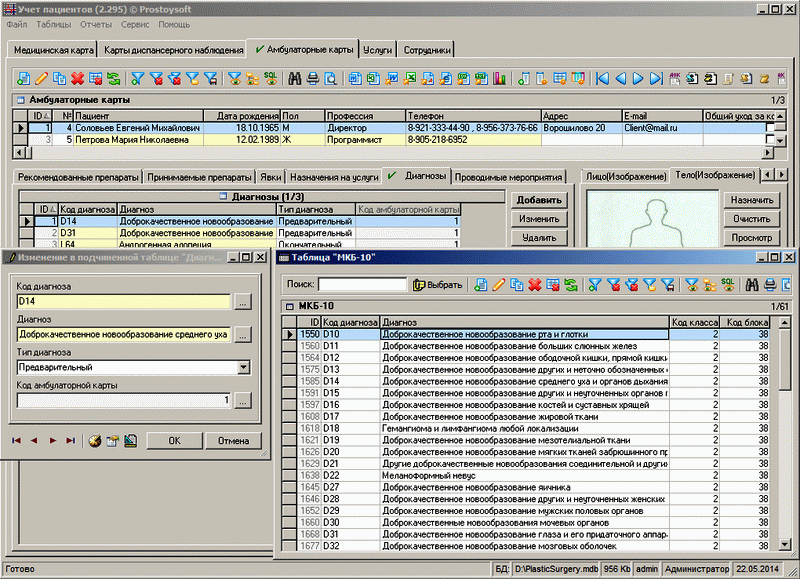Toggle the checkbox in Соловьев's row

[771, 128]
